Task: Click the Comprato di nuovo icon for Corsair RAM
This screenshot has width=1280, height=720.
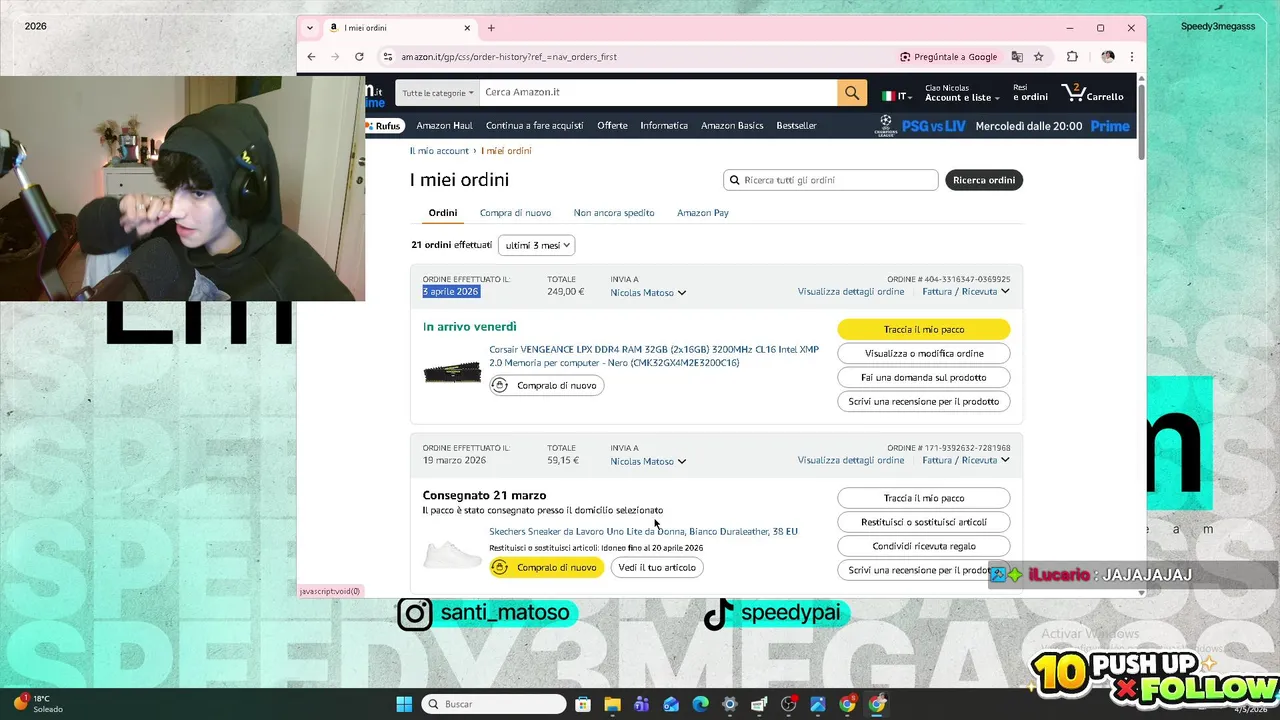Action: pos(500,385)
